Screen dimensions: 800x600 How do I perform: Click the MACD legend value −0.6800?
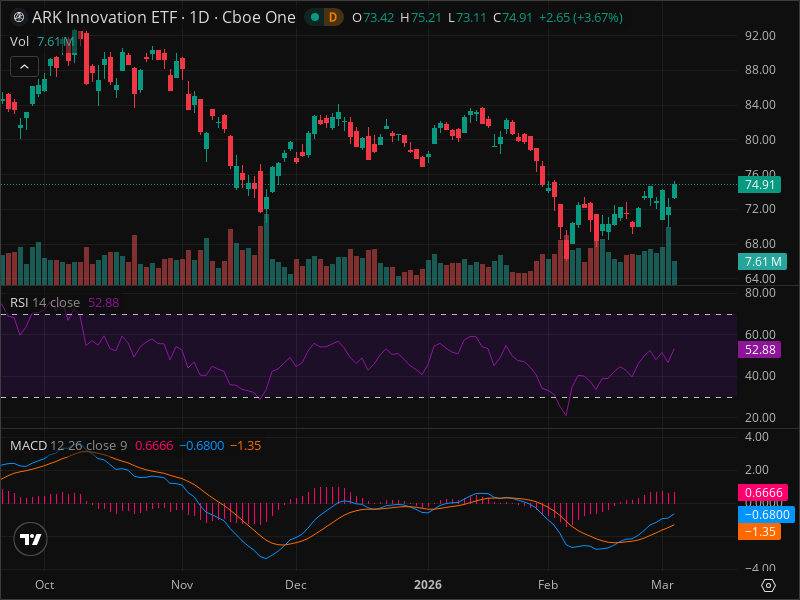[202, 445]
